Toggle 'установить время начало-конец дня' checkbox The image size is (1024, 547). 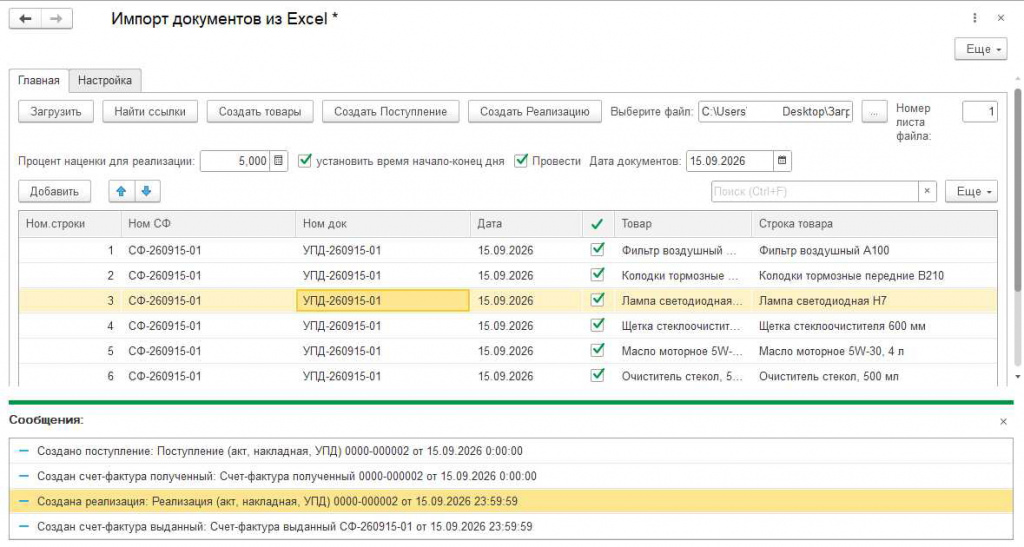click(304, 161)
